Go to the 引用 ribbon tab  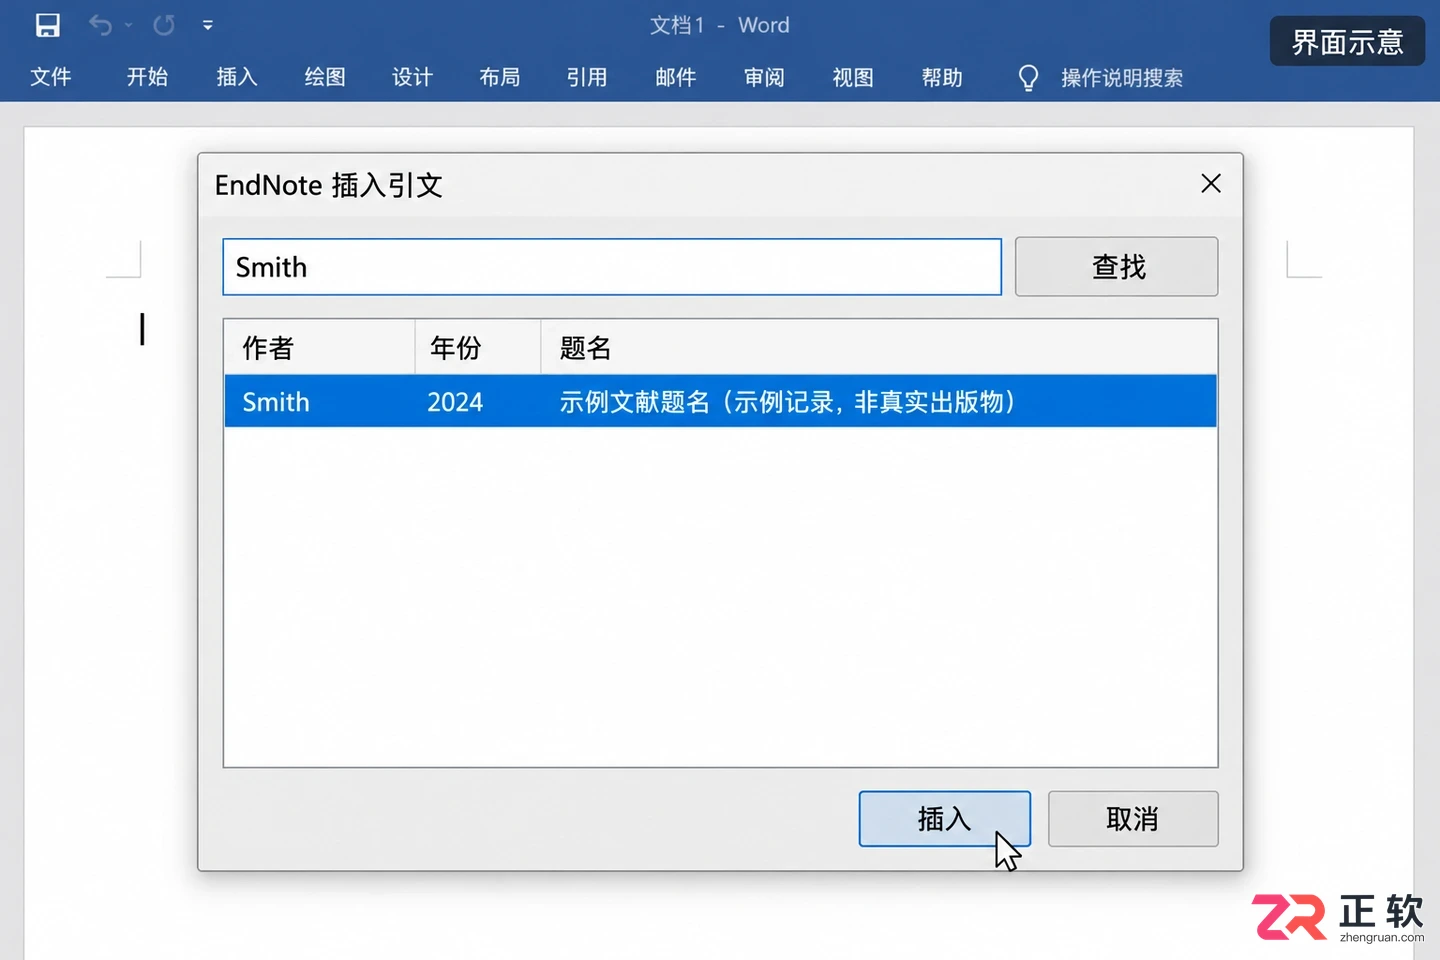tap(587, 78)
